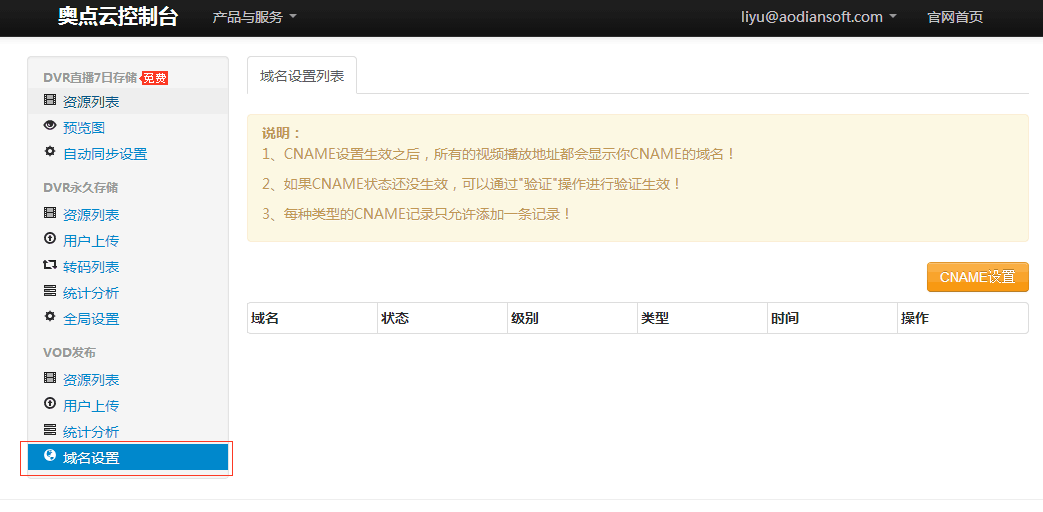Click stats icon beside DVR永久存储 统计分析
This screenshot has height=512, width=1043.
click(50, 291)
